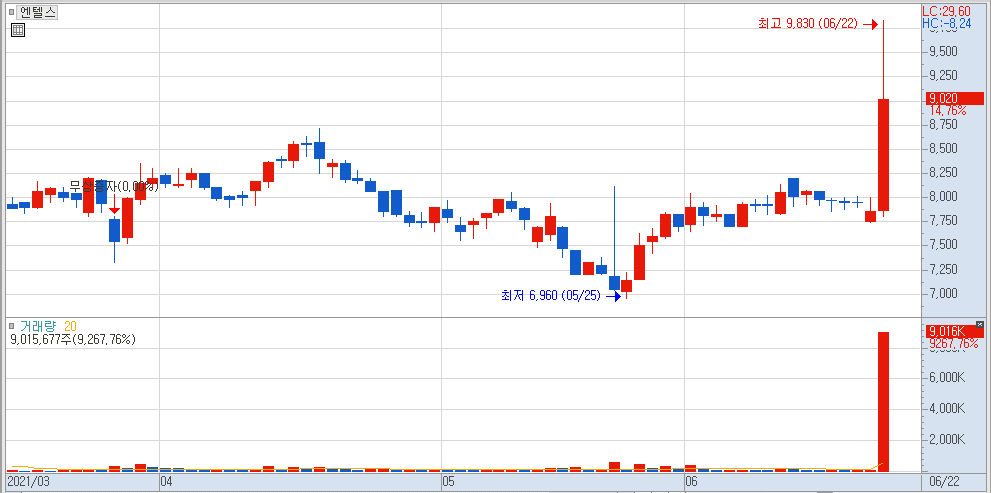The image size is (991, 493).
Task: Select the 거래량 volume indicator label
Action: click(38, 326)
